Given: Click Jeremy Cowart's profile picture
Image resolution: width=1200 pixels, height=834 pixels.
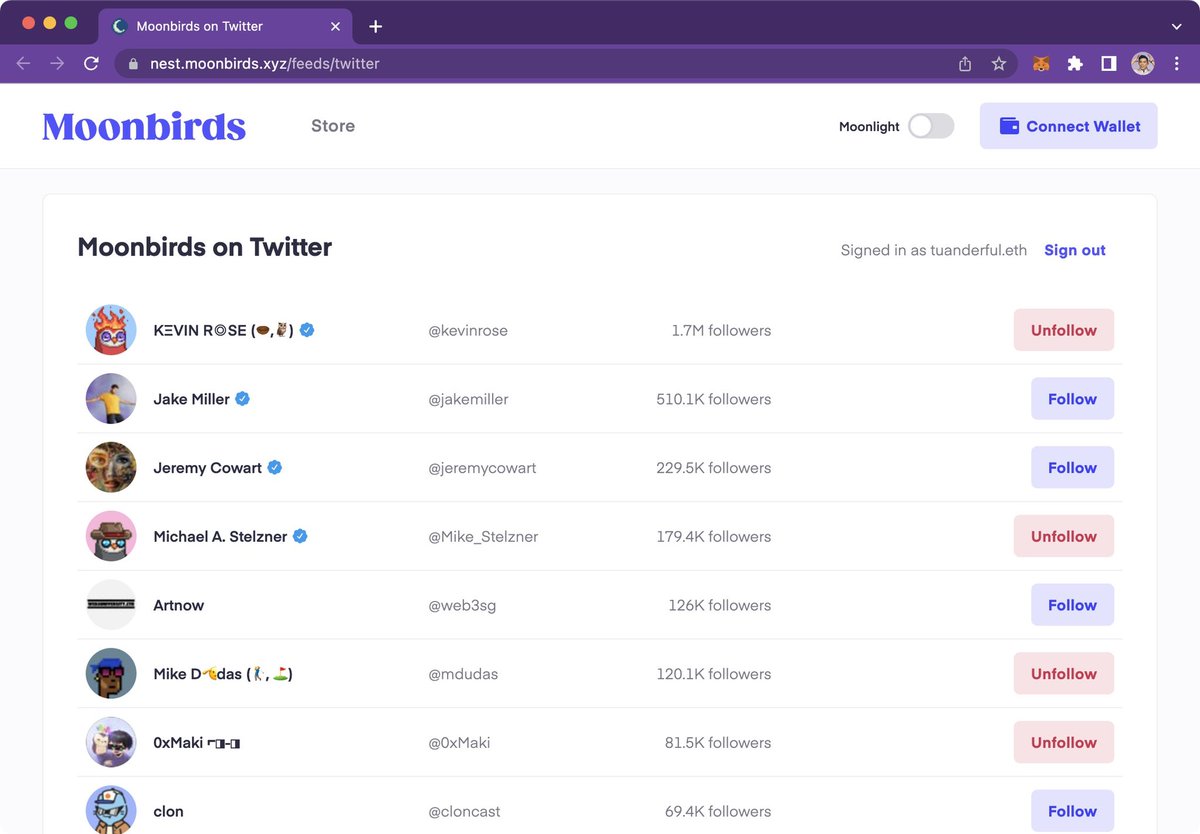Looking at the screenshot, I should click(x=111, y=468).
